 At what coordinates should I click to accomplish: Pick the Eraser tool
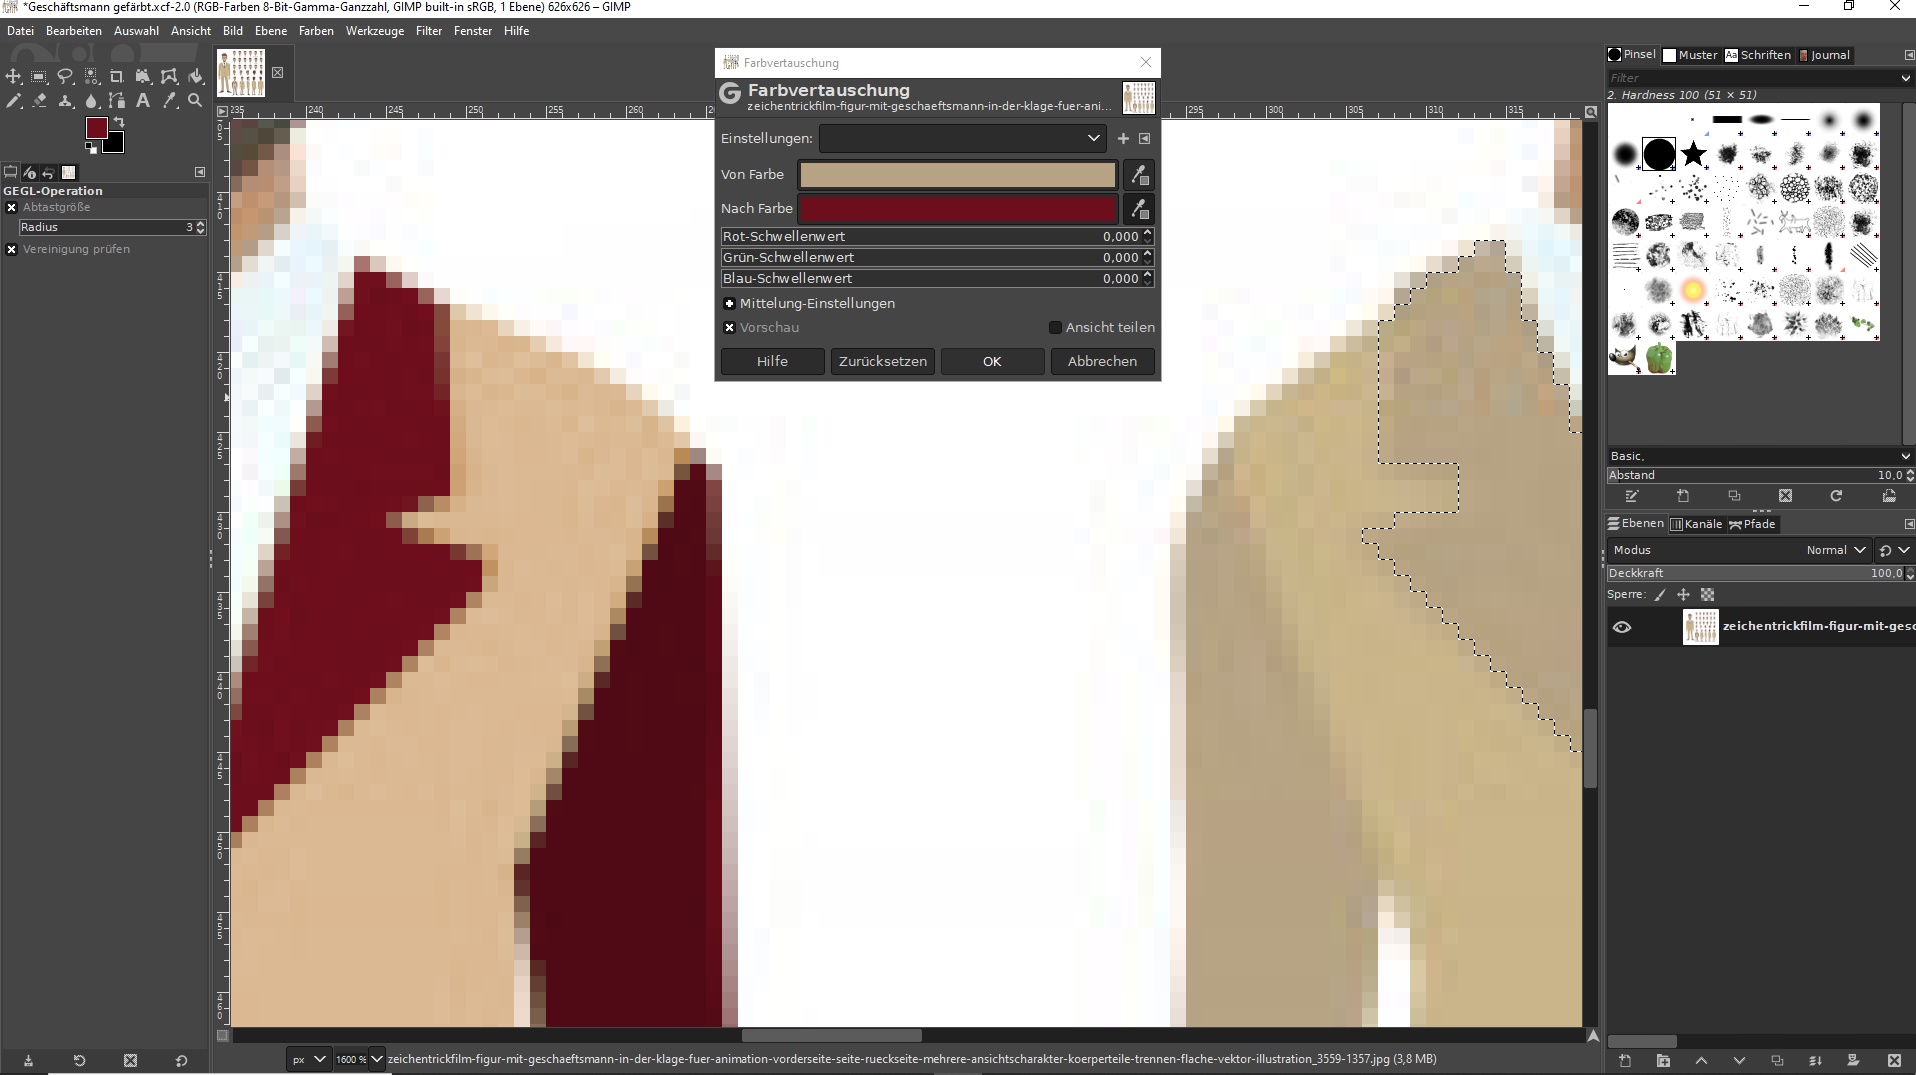click(x=39, y=101)
